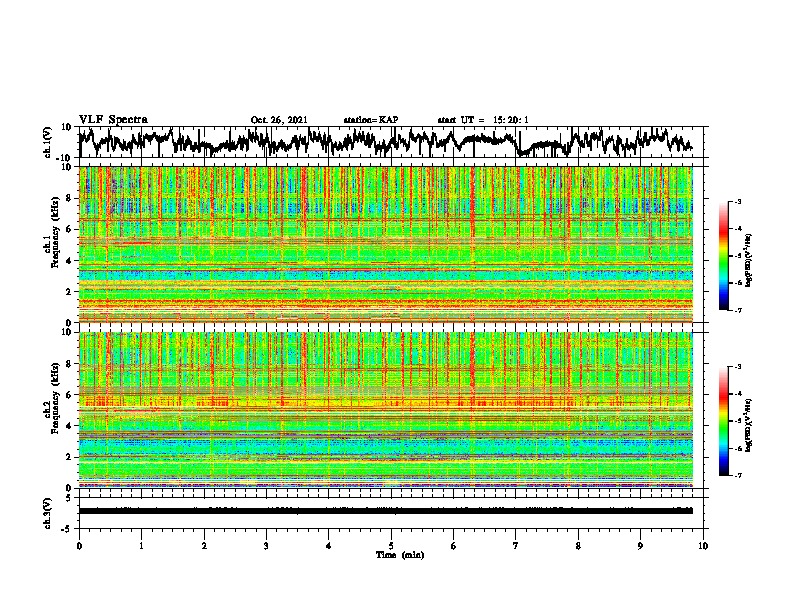Click the "Time (min)" axis label
Viewport: 792px width, 612px height.
[x=400, y=555]
